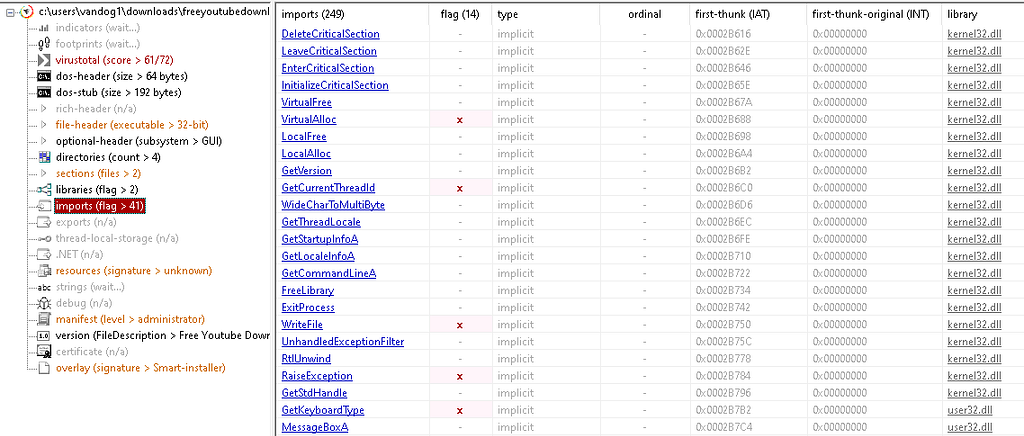Image resolution: width=1024 pixels, height=436 pixels.
Task: Select file-header (executable > 32-bit) node
Action: tap(133, 125)
